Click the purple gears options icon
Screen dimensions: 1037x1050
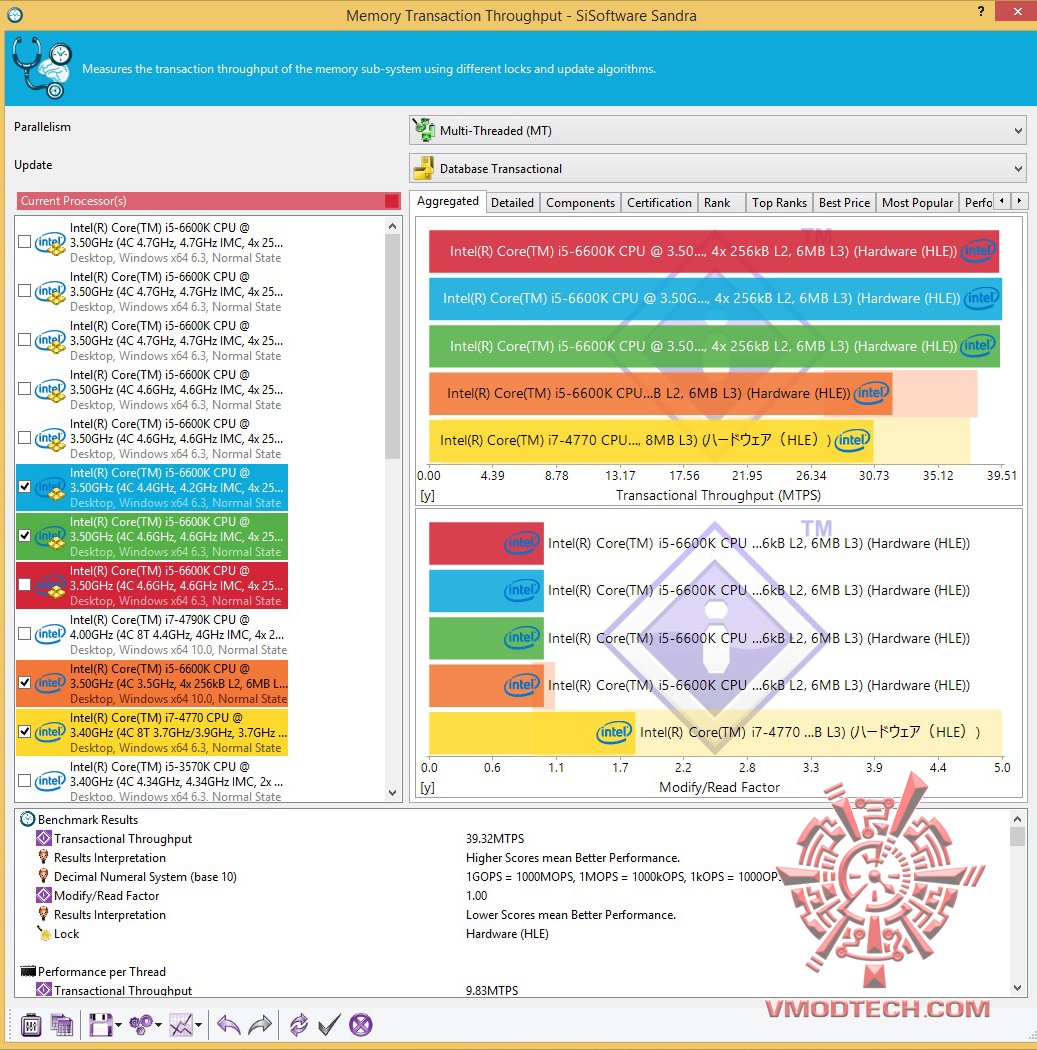point(141,1025)
